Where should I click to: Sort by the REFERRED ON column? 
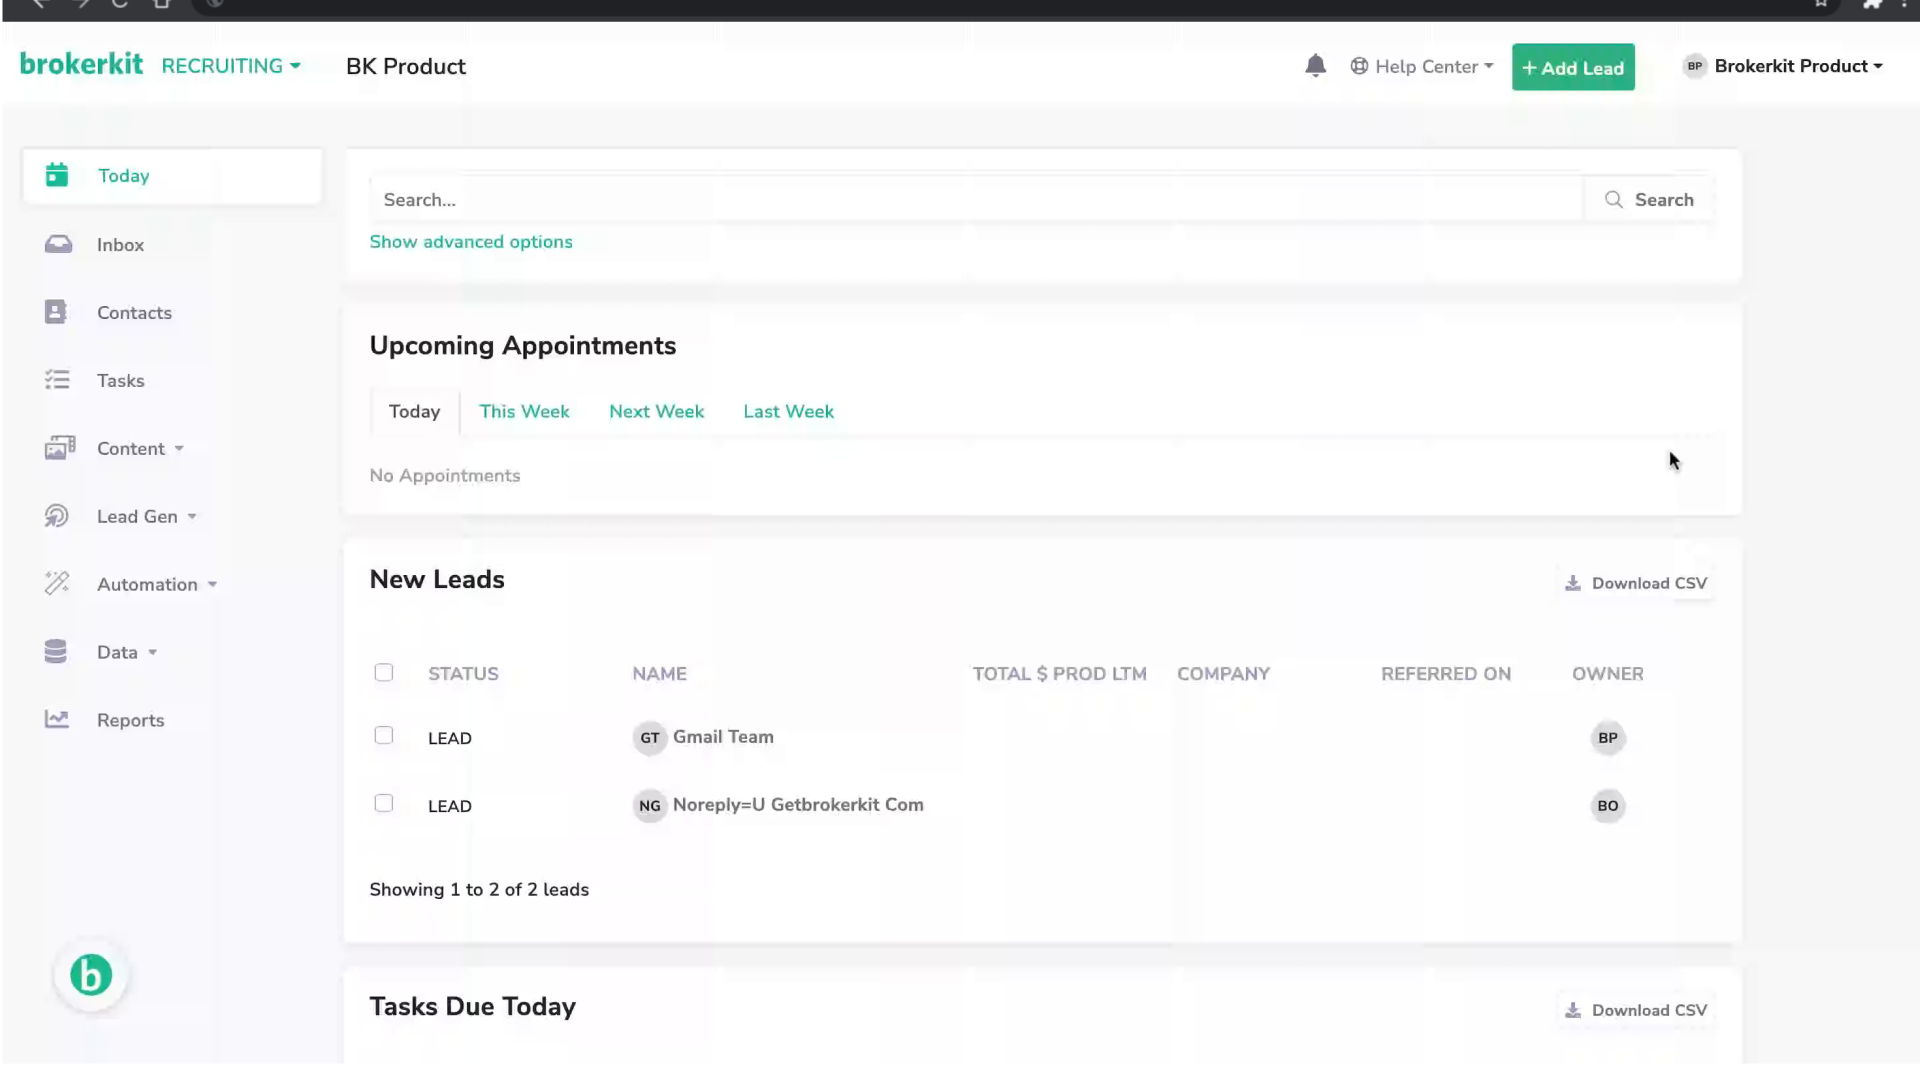1446,674
